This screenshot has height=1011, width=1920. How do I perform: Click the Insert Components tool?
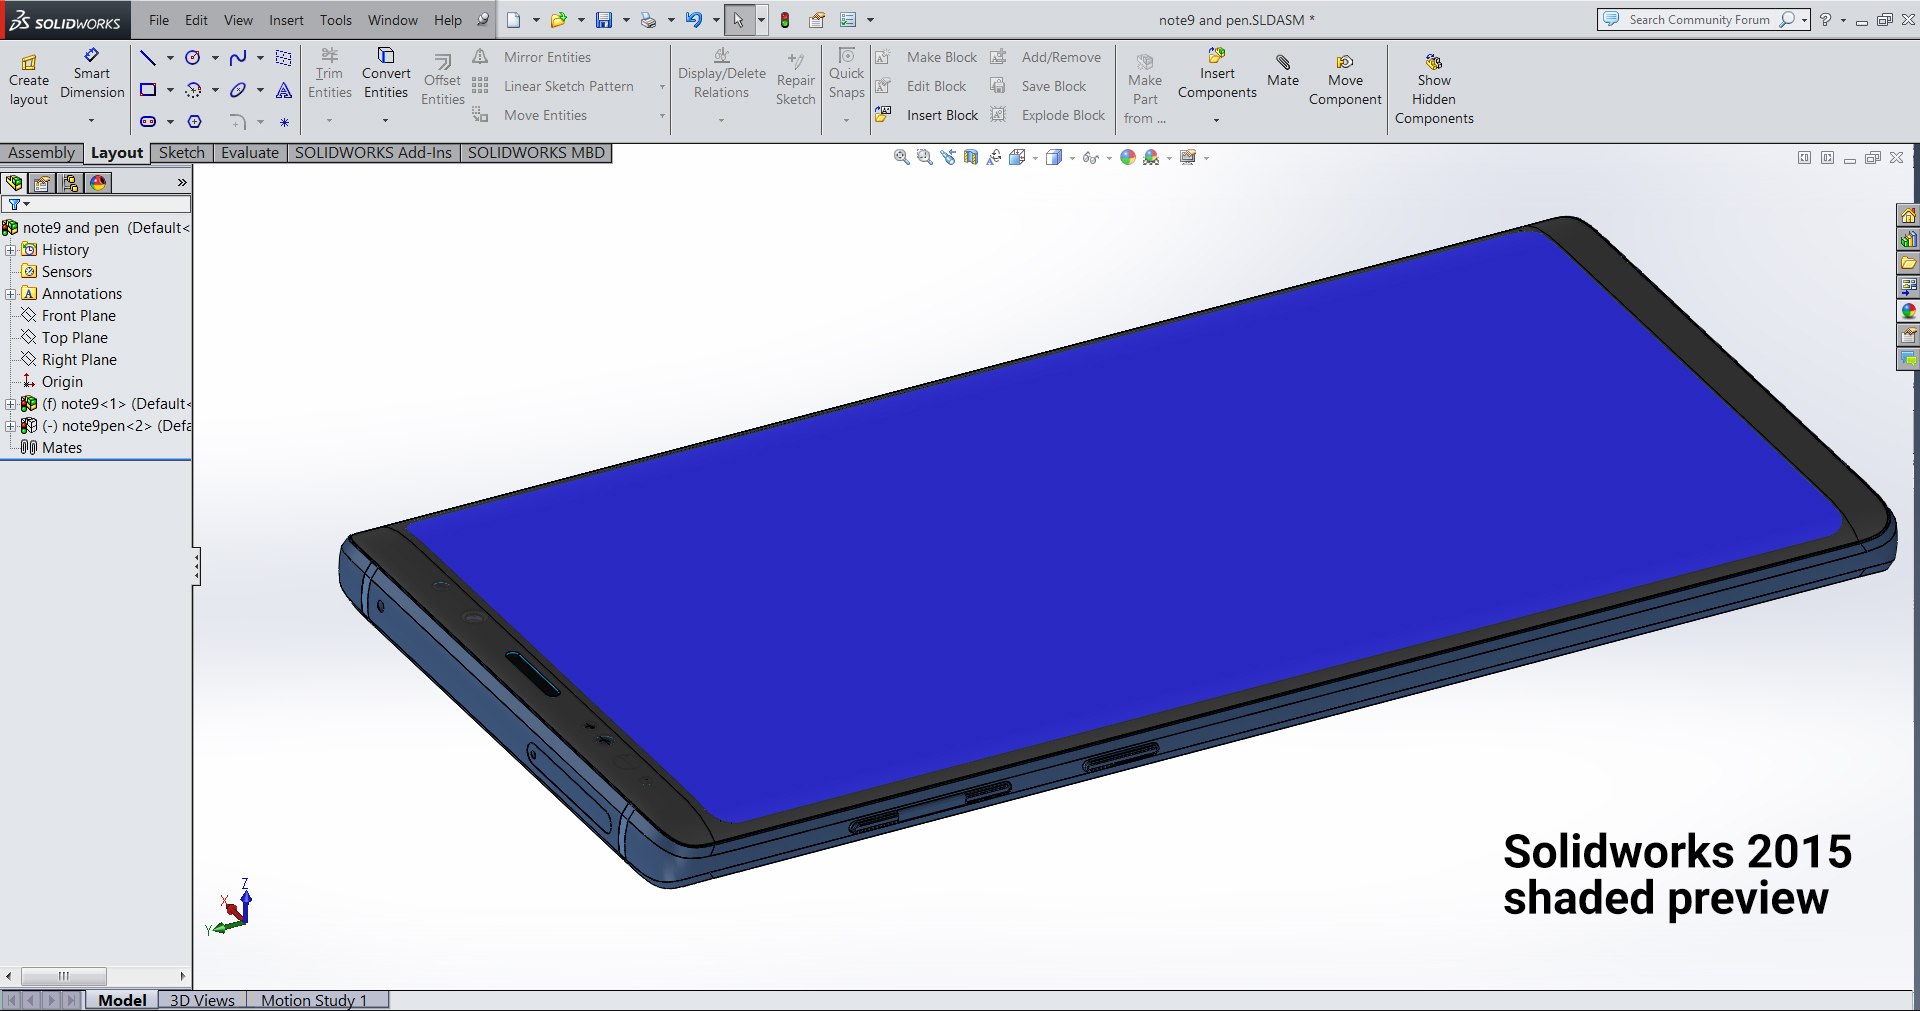tap(1217, 73)
